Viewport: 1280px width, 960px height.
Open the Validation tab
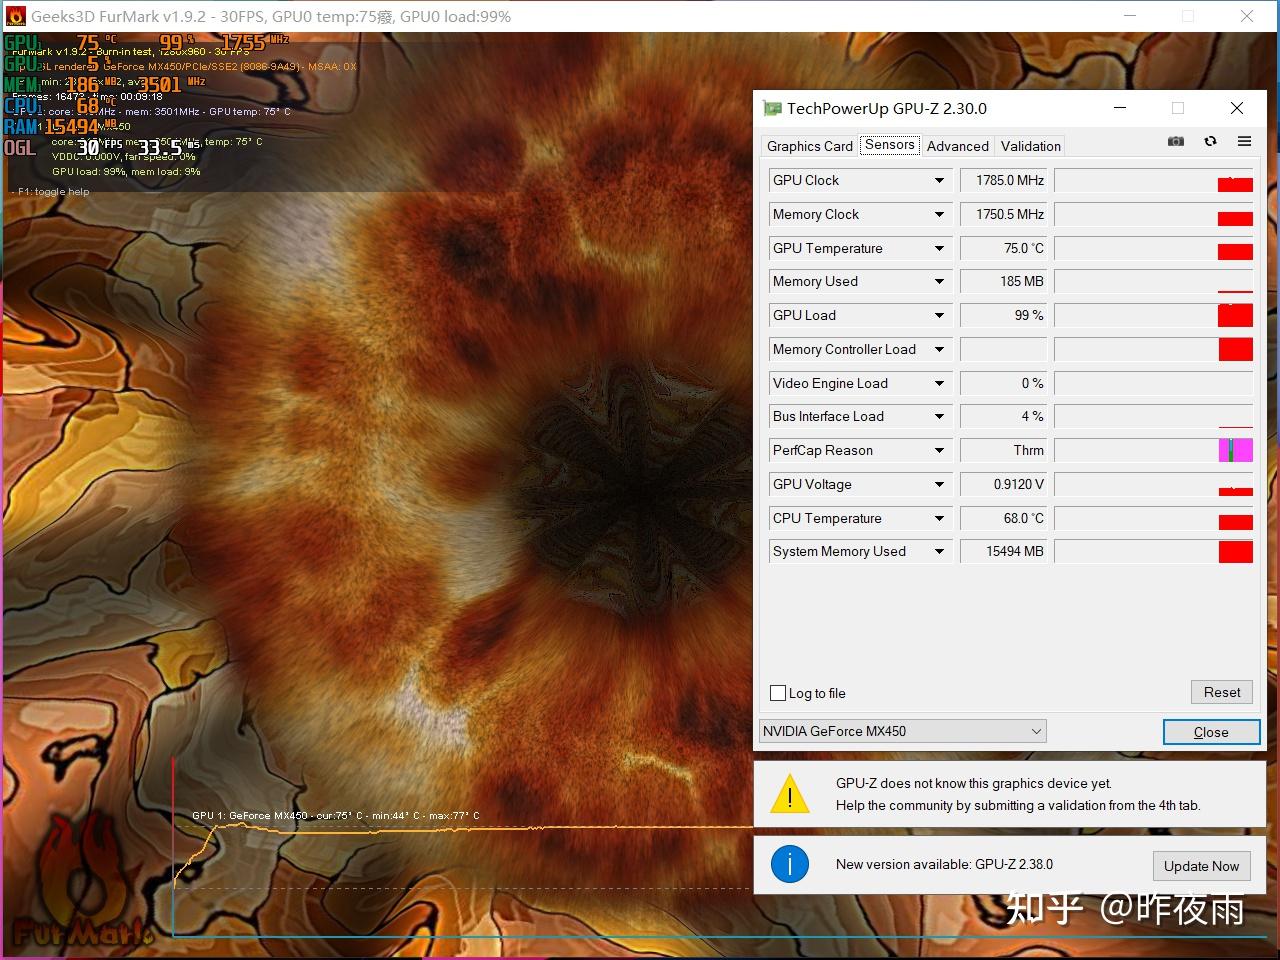(1031, 146)
